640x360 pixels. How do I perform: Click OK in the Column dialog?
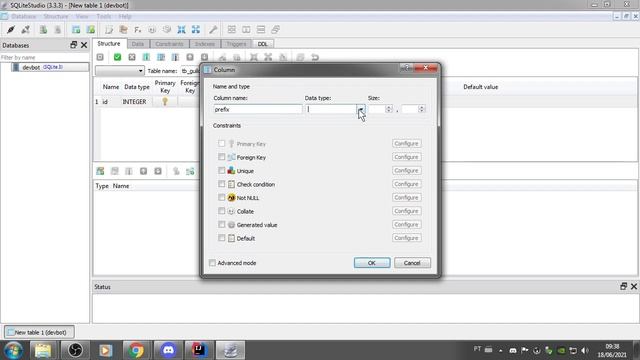pyautogui.click(x=372, y=263)
